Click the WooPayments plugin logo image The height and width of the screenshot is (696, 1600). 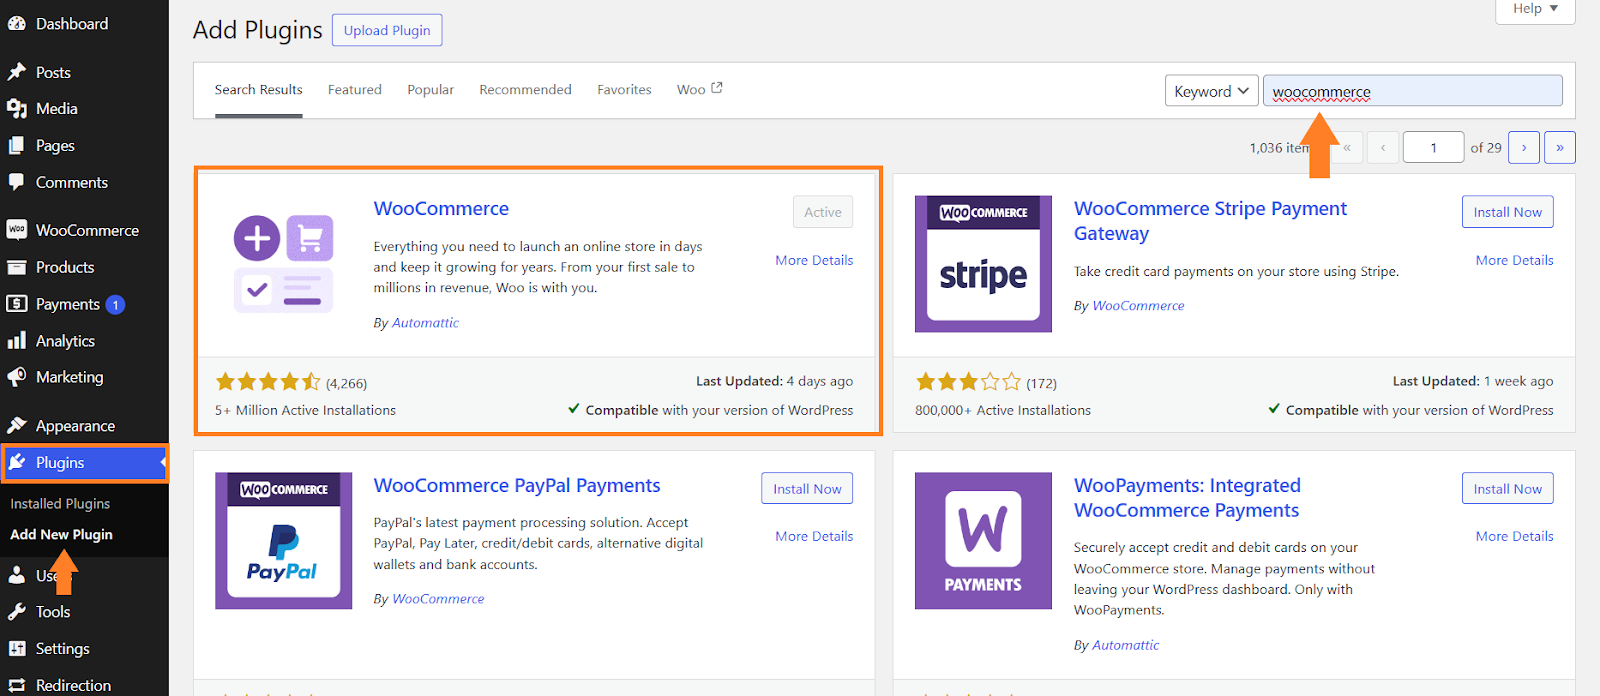point(983,541)
